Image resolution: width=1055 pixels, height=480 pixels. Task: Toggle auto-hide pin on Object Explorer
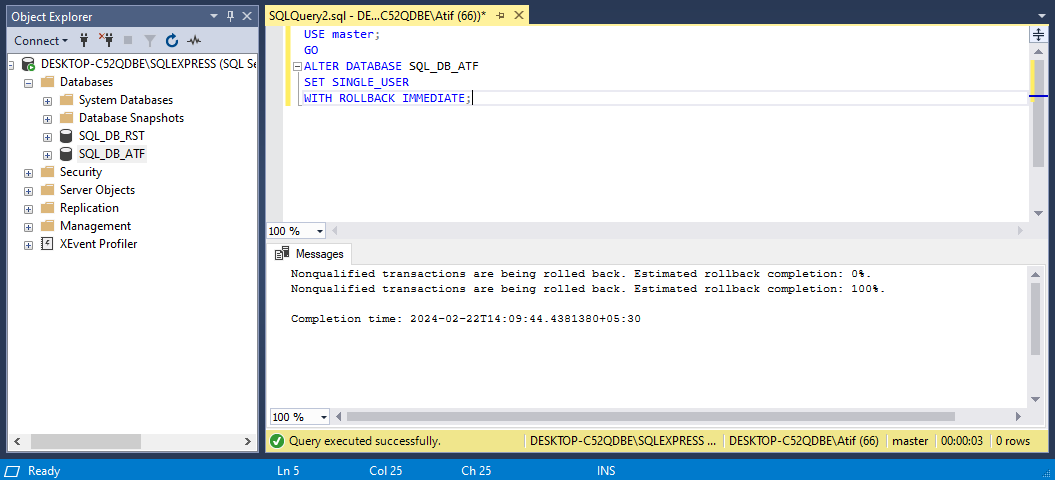click(x=230, y=16)
